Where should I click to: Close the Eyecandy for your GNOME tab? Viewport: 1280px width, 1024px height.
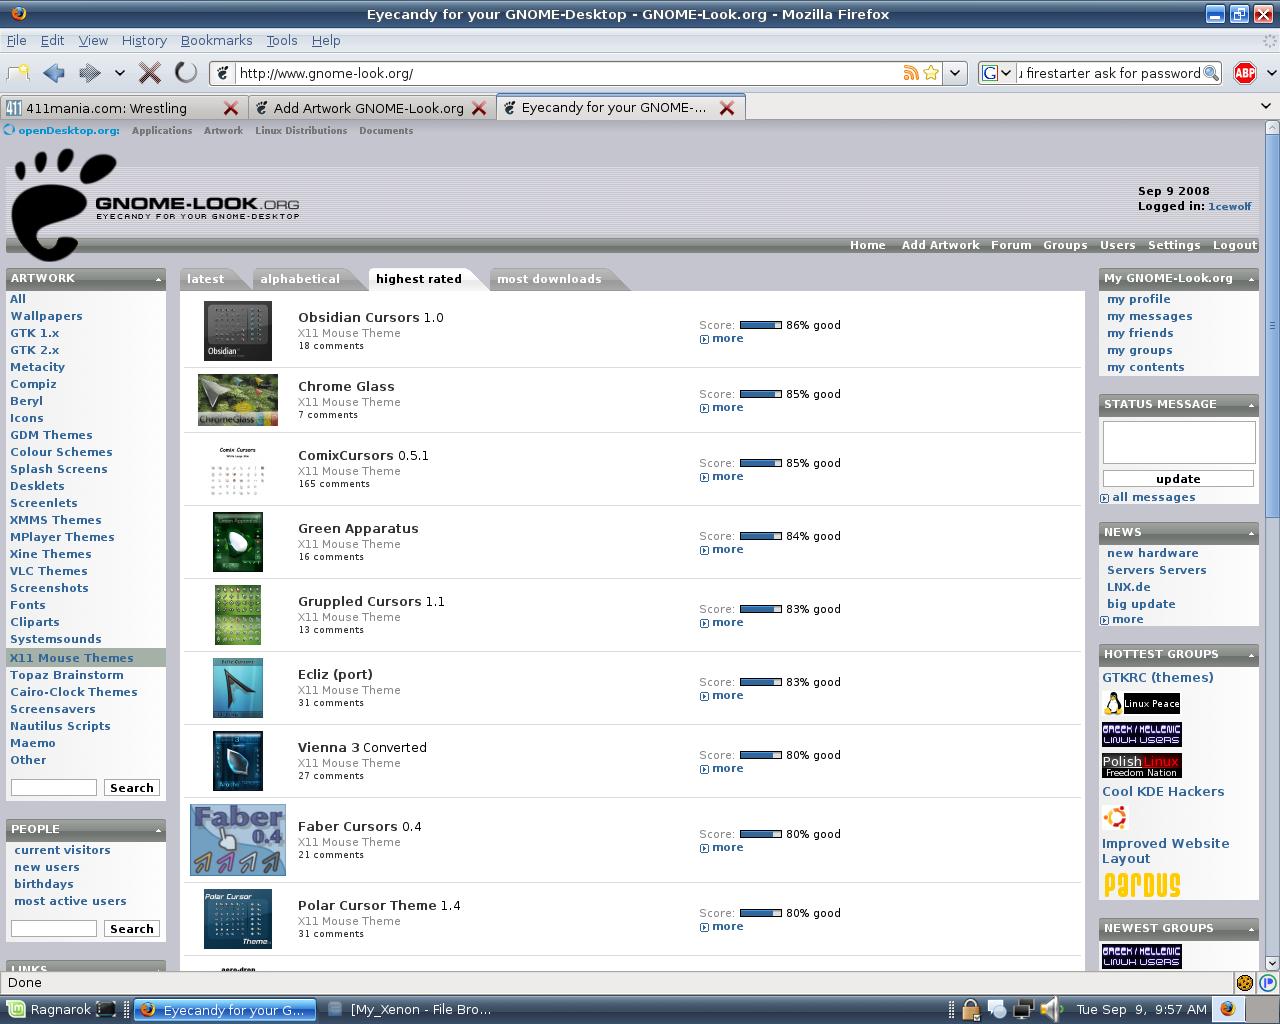point(727,108)
